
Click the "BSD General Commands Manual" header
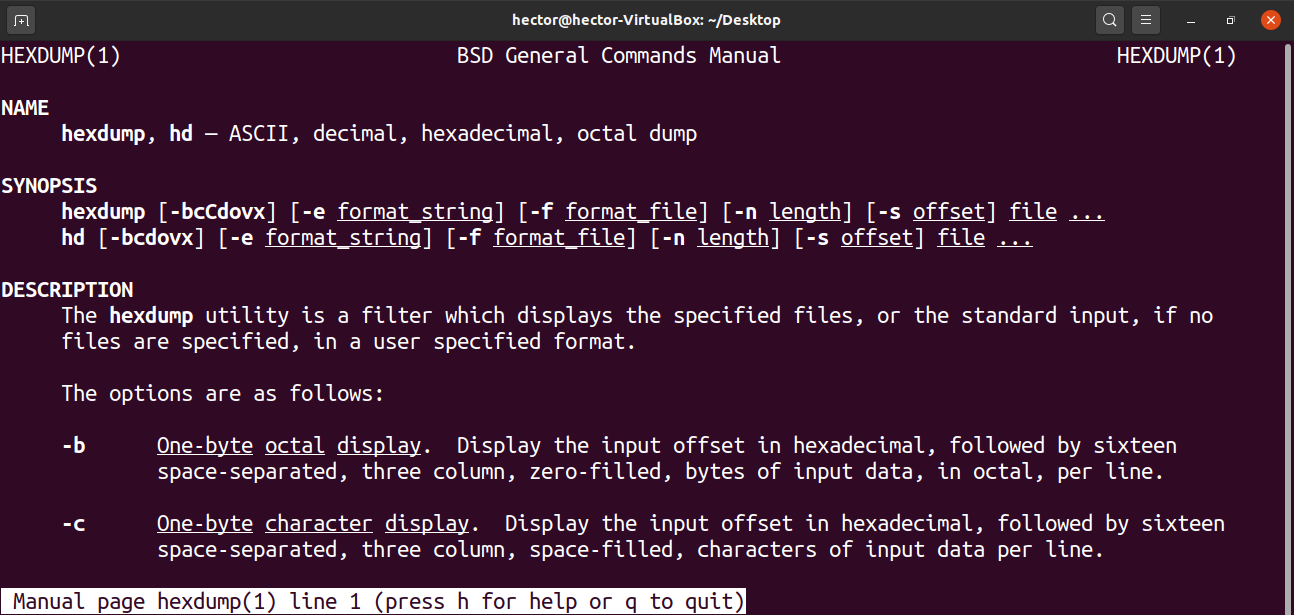pyautogui.click(x=618, y=56)
